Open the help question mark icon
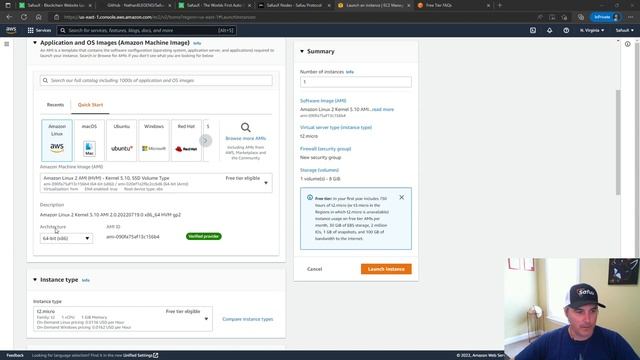Image resolution: width=640 pixels, height=360 pixels. [x=566, y=30]
